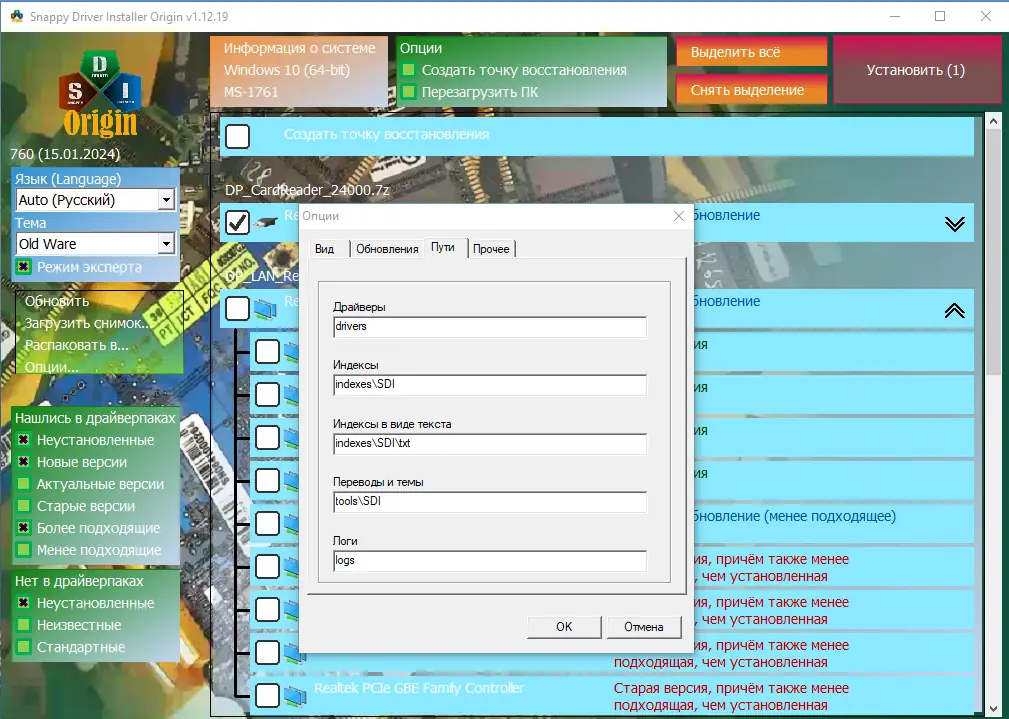The image size is (1009, 719).
Task: Open Опции... from side menu
Action: point(51,367)
